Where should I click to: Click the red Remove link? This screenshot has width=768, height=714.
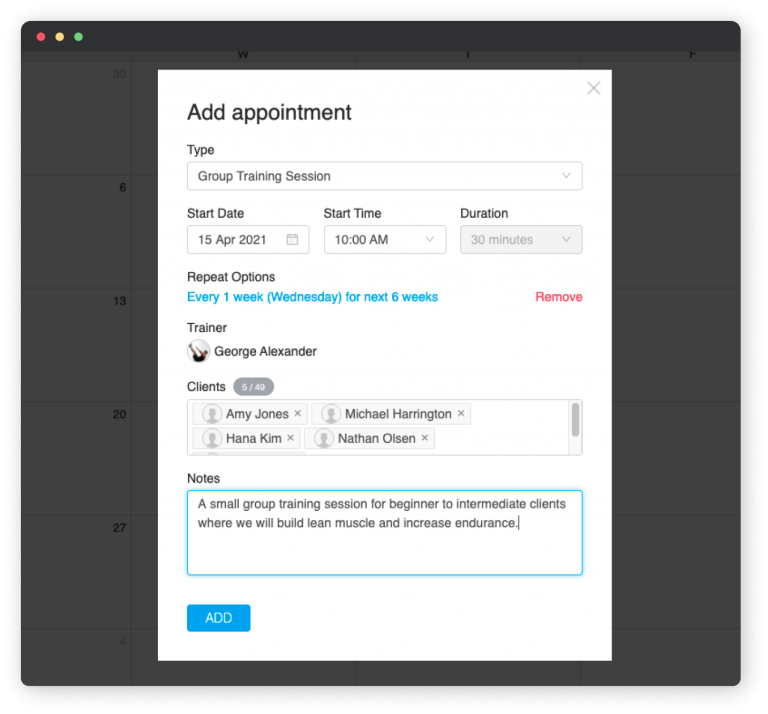pos(558,297)
